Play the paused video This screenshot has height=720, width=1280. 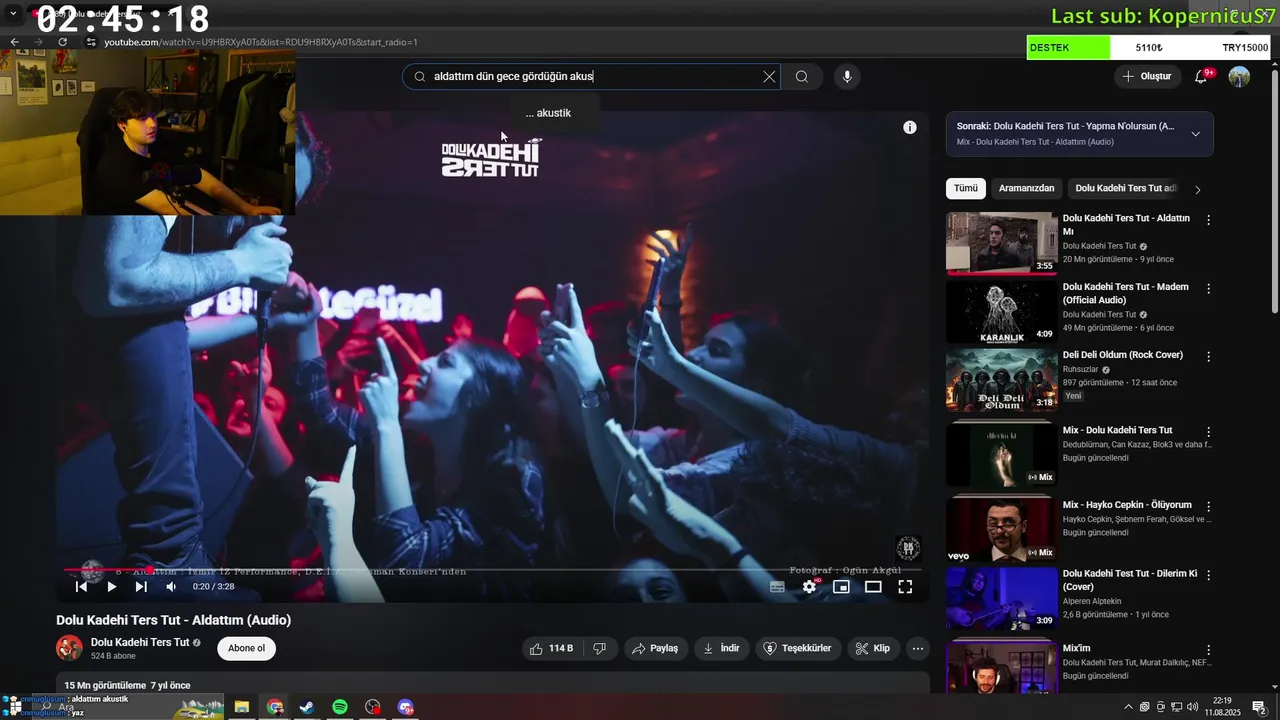tap(112, 587)
